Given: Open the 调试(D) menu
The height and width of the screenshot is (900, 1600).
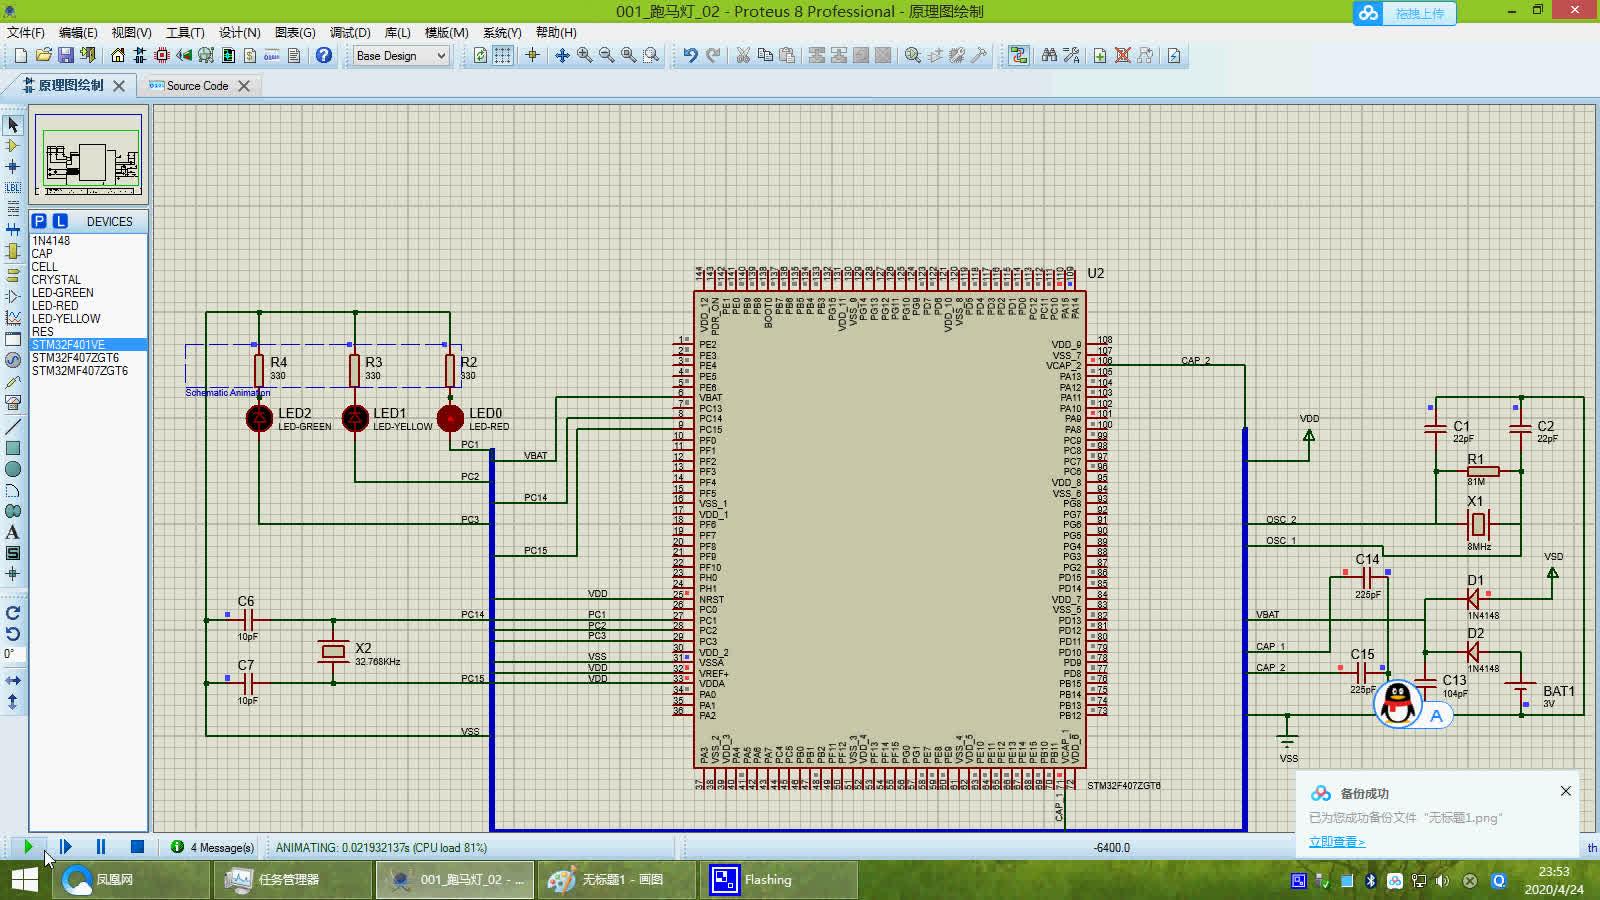Looking at the screenshot, I should [x=350, y=32].
